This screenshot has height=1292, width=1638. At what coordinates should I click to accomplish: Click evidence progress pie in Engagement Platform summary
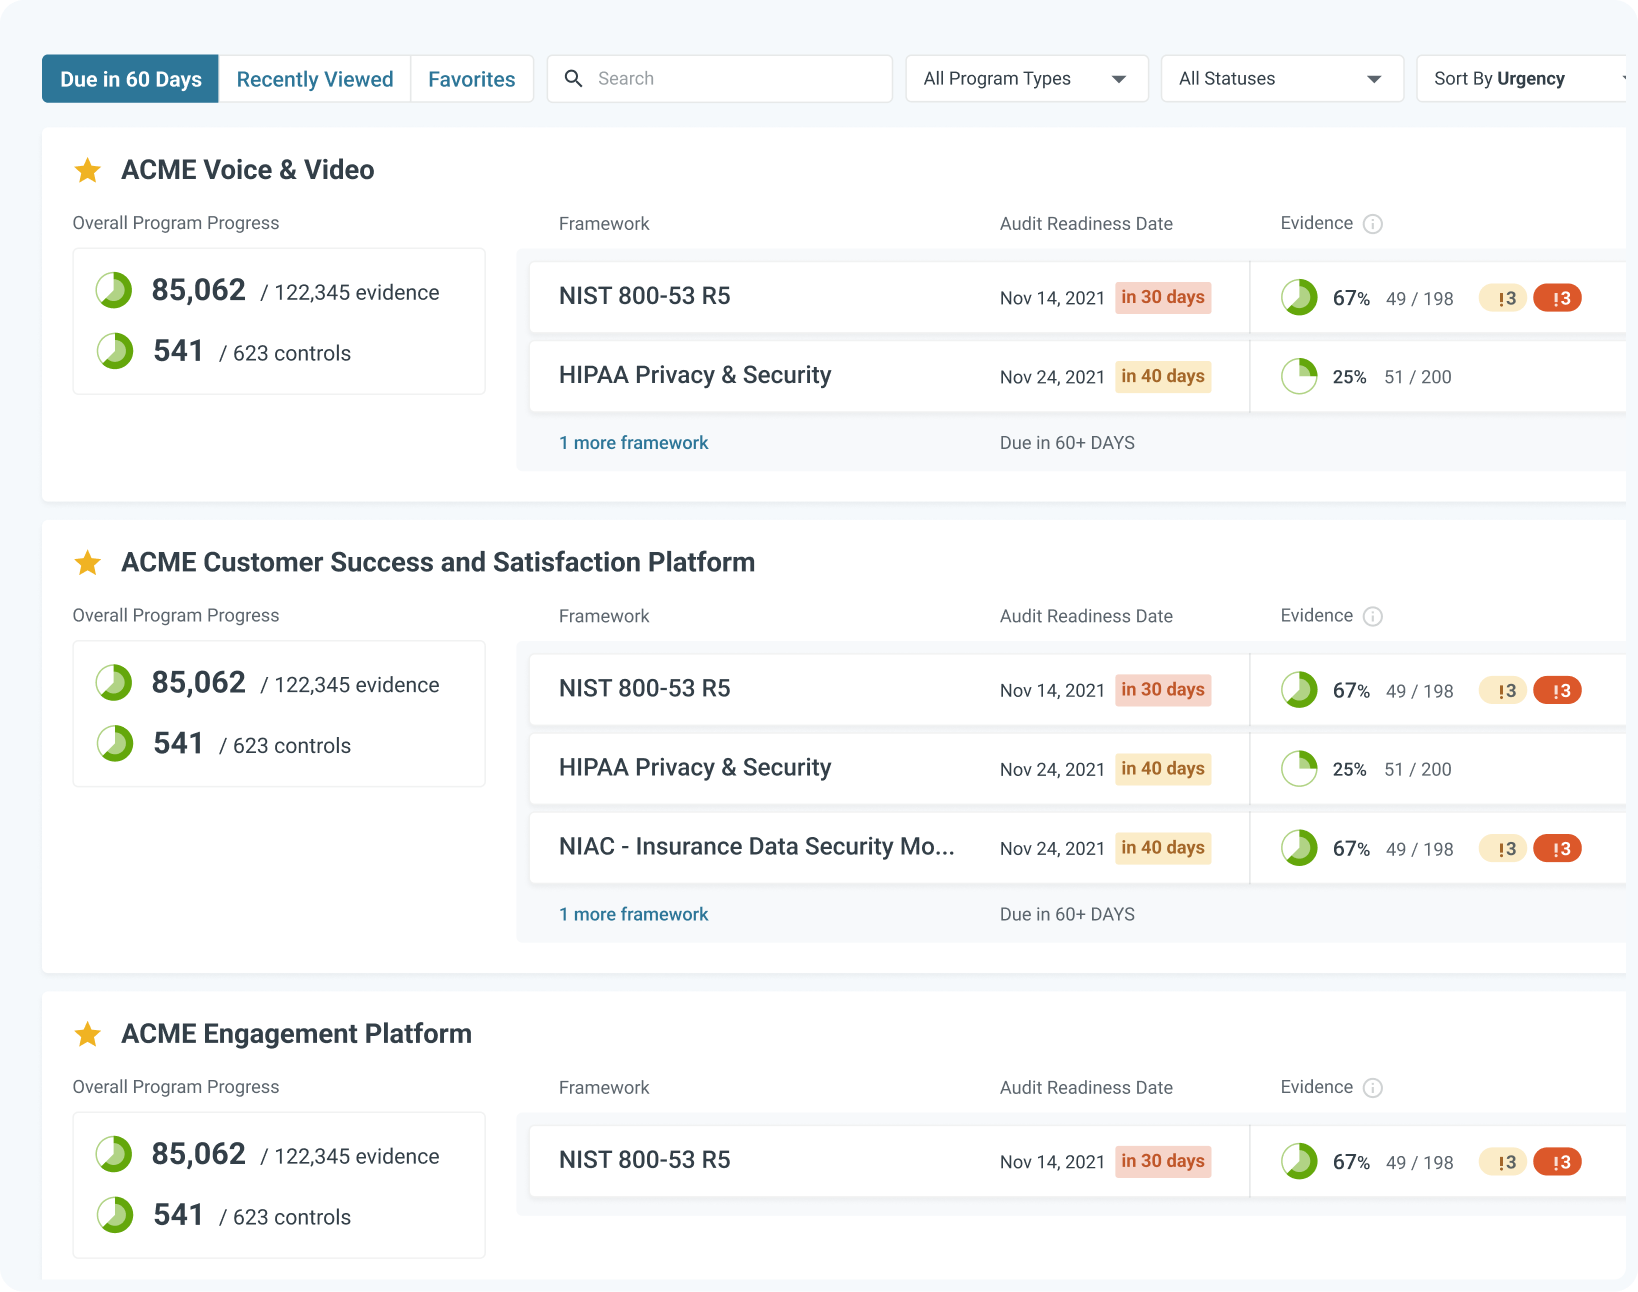pyautogui.click(x=114, y=1154)
